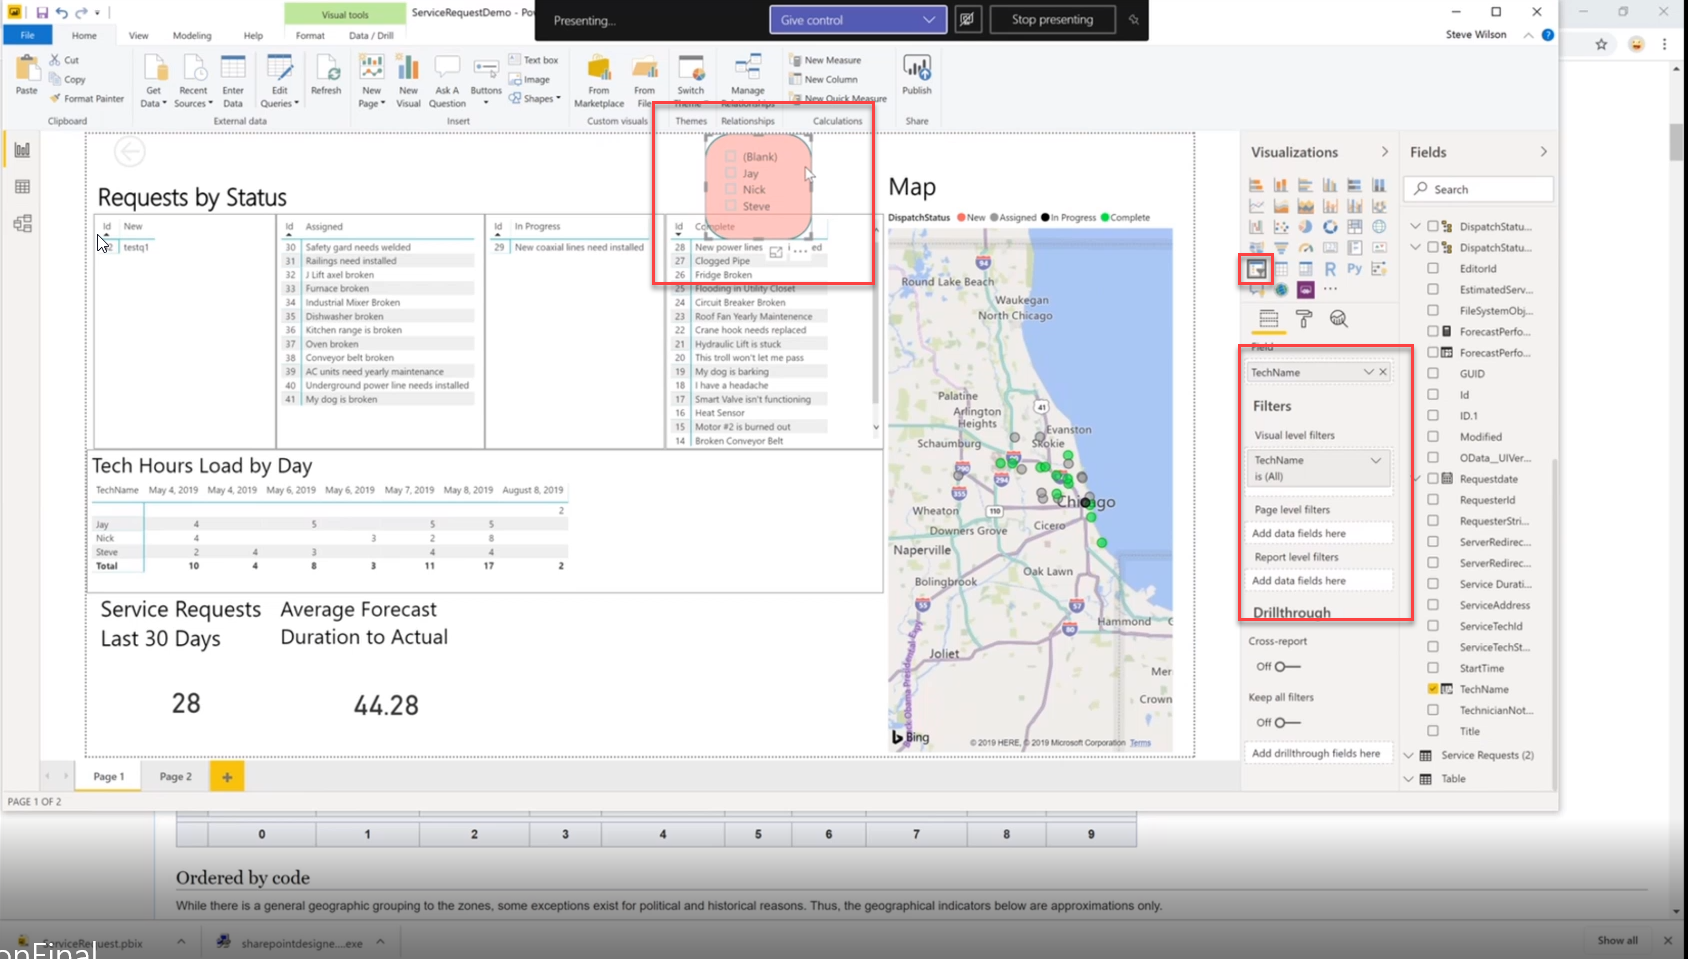This screenshot has height=959, width=1688.
Task: Click the Fields Search box
Action: (1479, 189)
